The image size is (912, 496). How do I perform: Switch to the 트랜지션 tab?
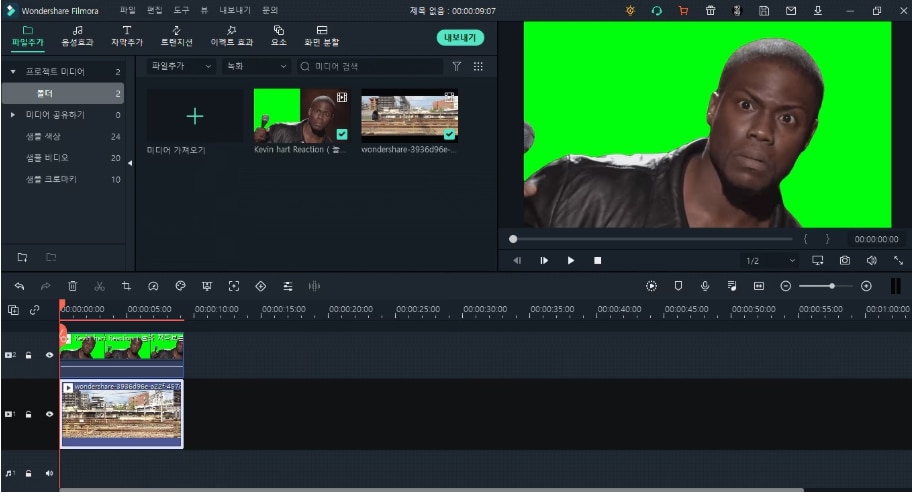click(176, 36)
